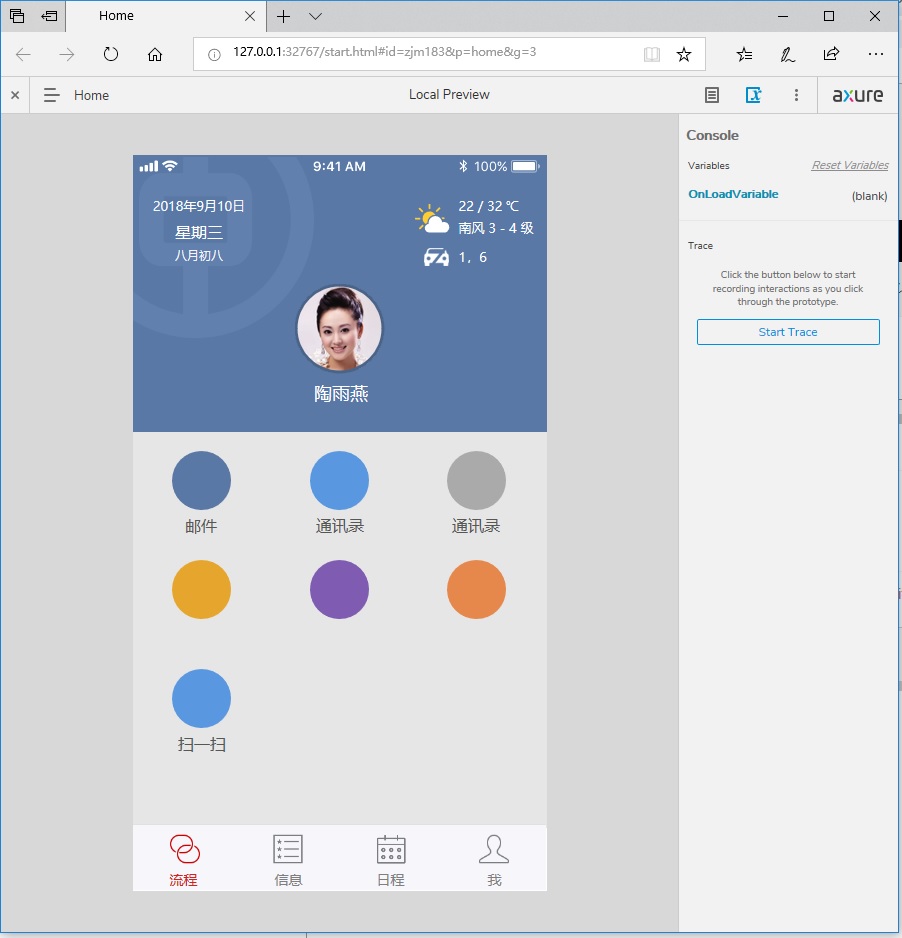902x938 pixels.
Task: Click the orange circle icon
Action: (476, 589)
